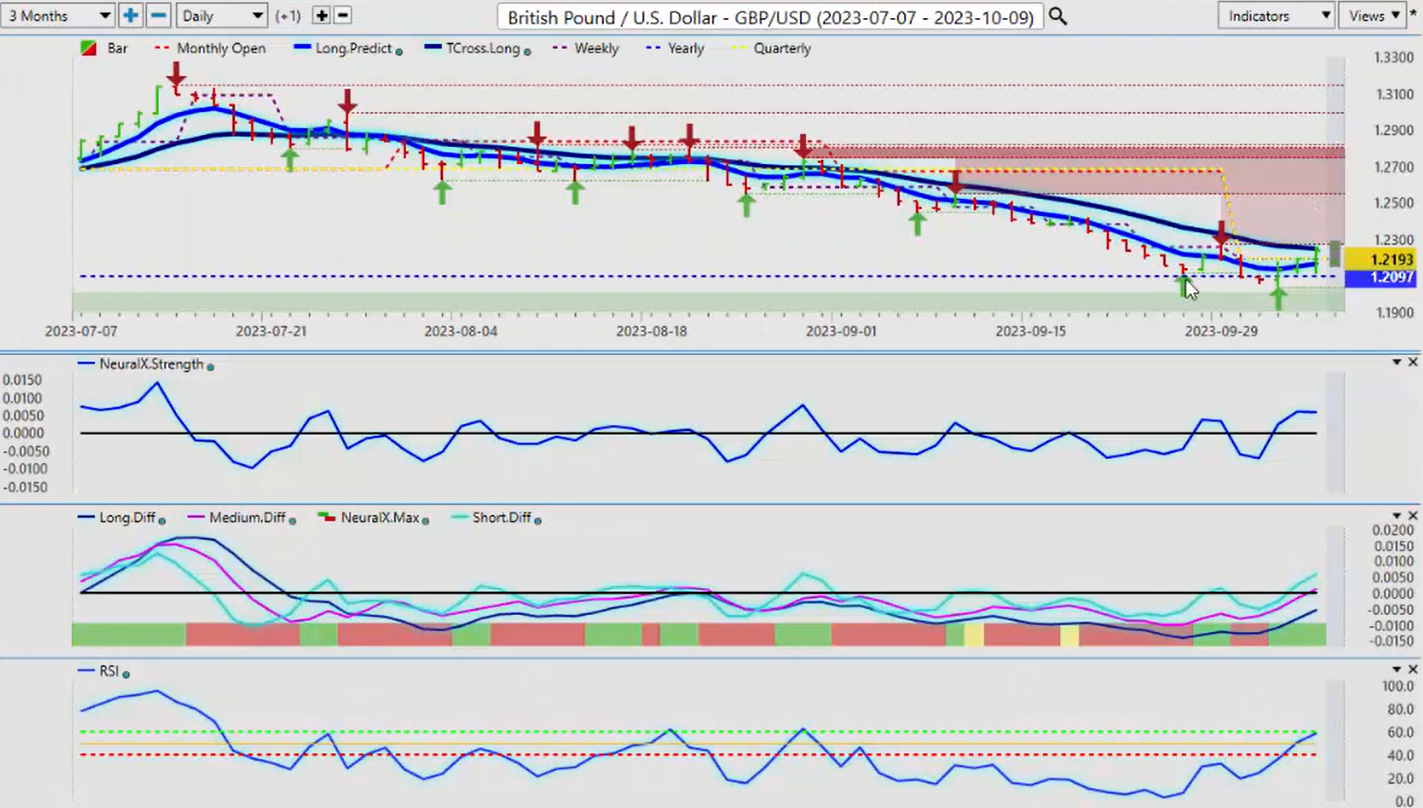The height and width of the screenshot is (808, 1423).
Task: Click the settings dot beside RSI
Action: [x=127, y=673]
